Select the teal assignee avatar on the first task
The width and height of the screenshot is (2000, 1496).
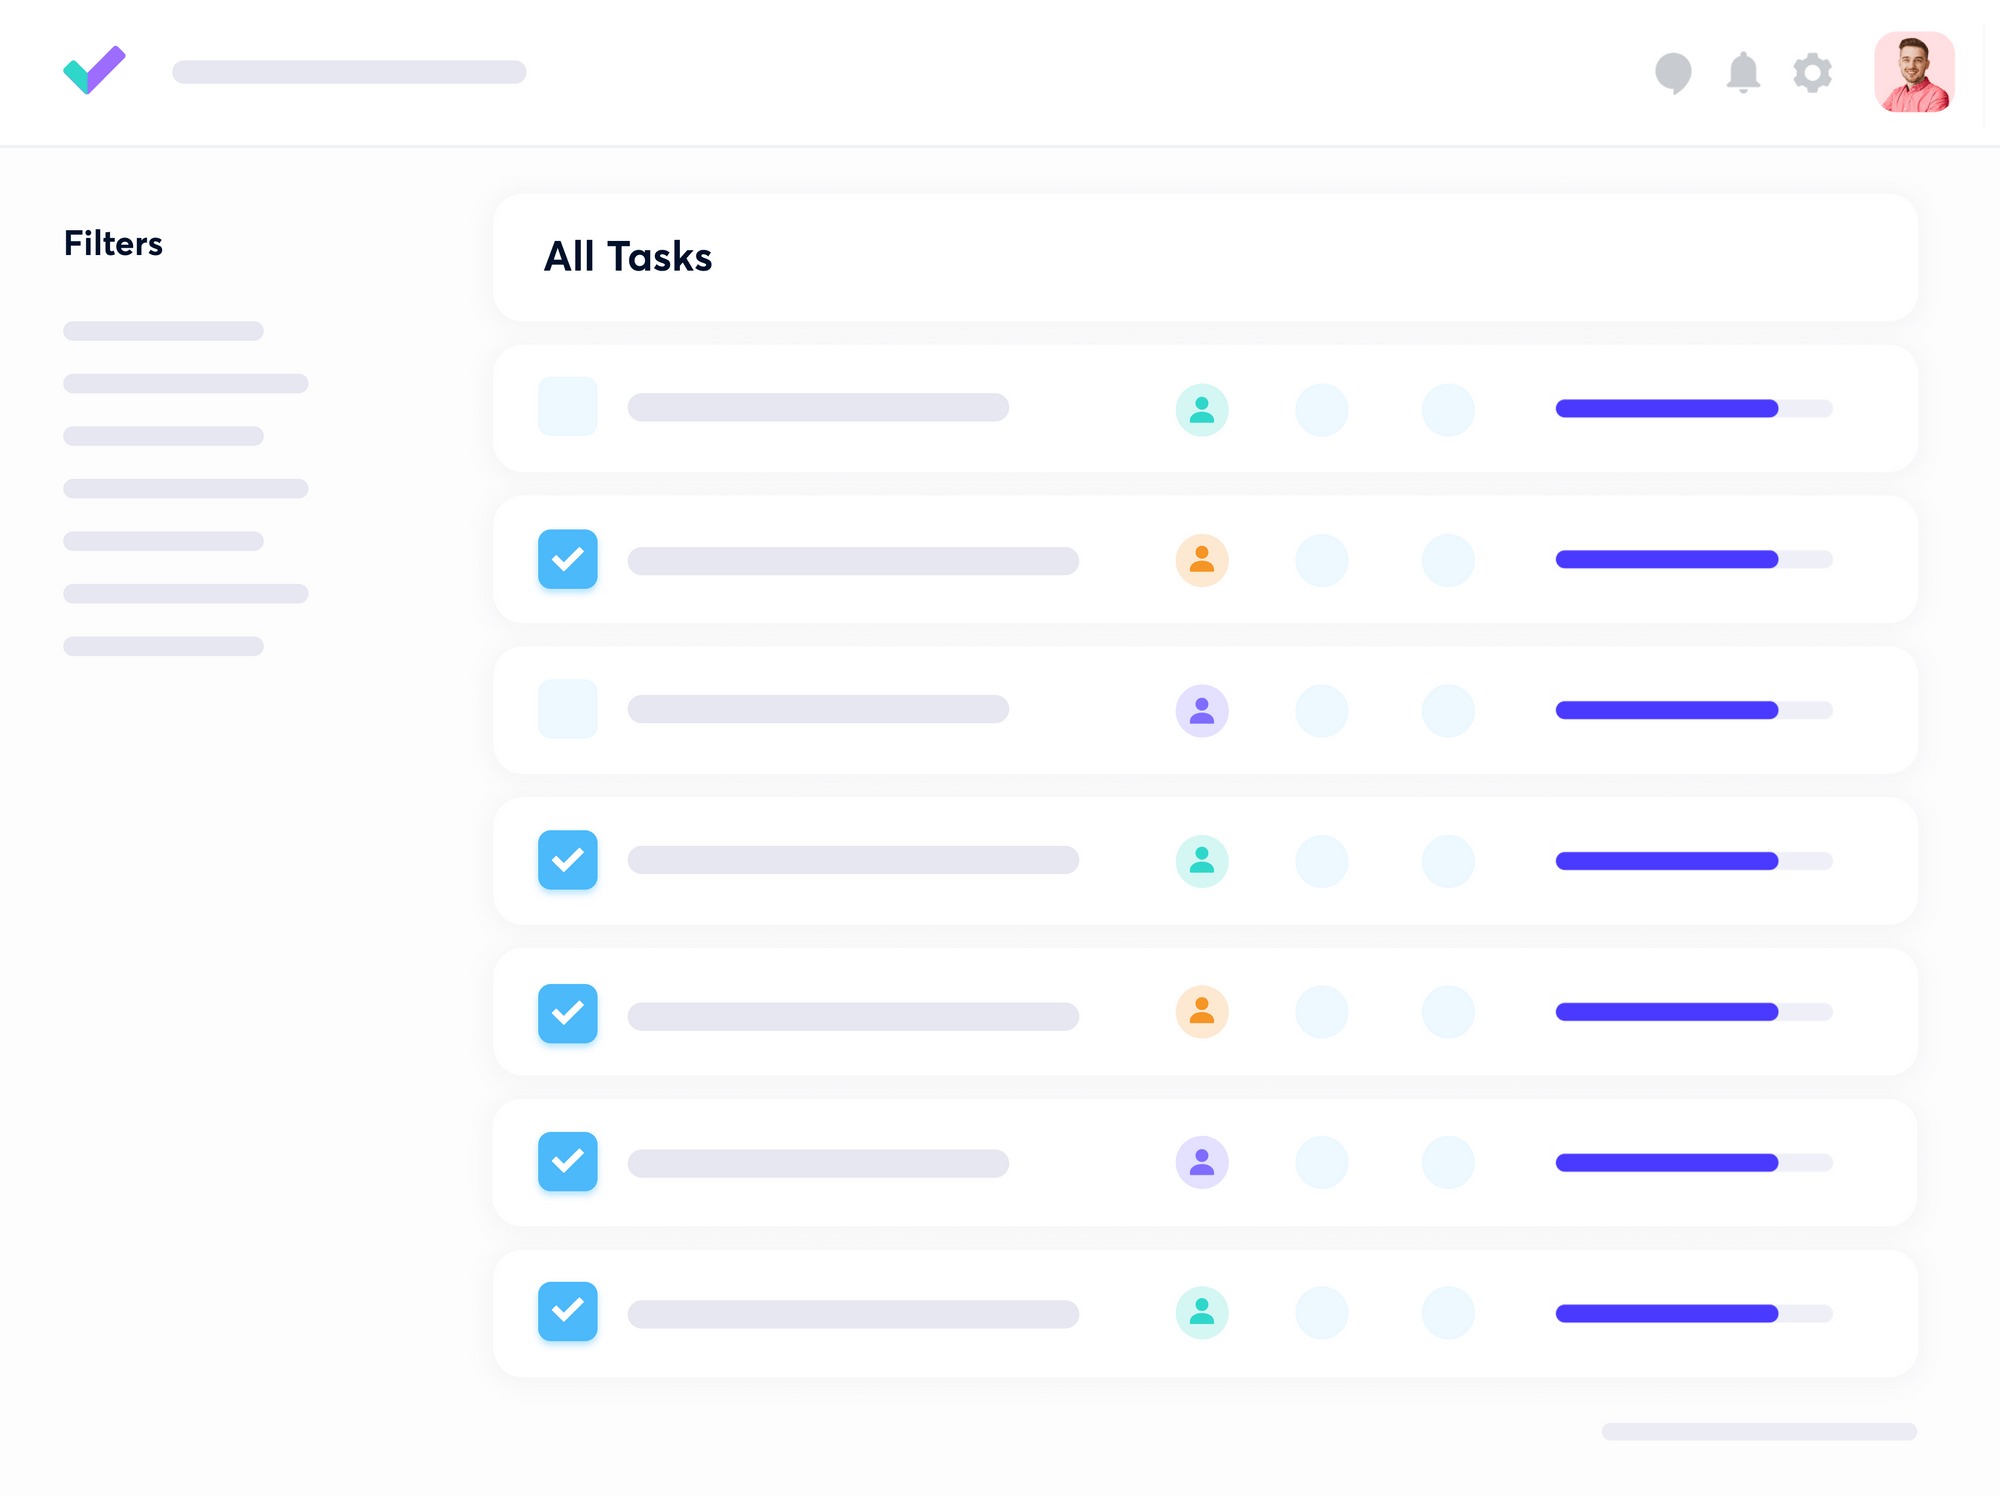click(1202, 409)
